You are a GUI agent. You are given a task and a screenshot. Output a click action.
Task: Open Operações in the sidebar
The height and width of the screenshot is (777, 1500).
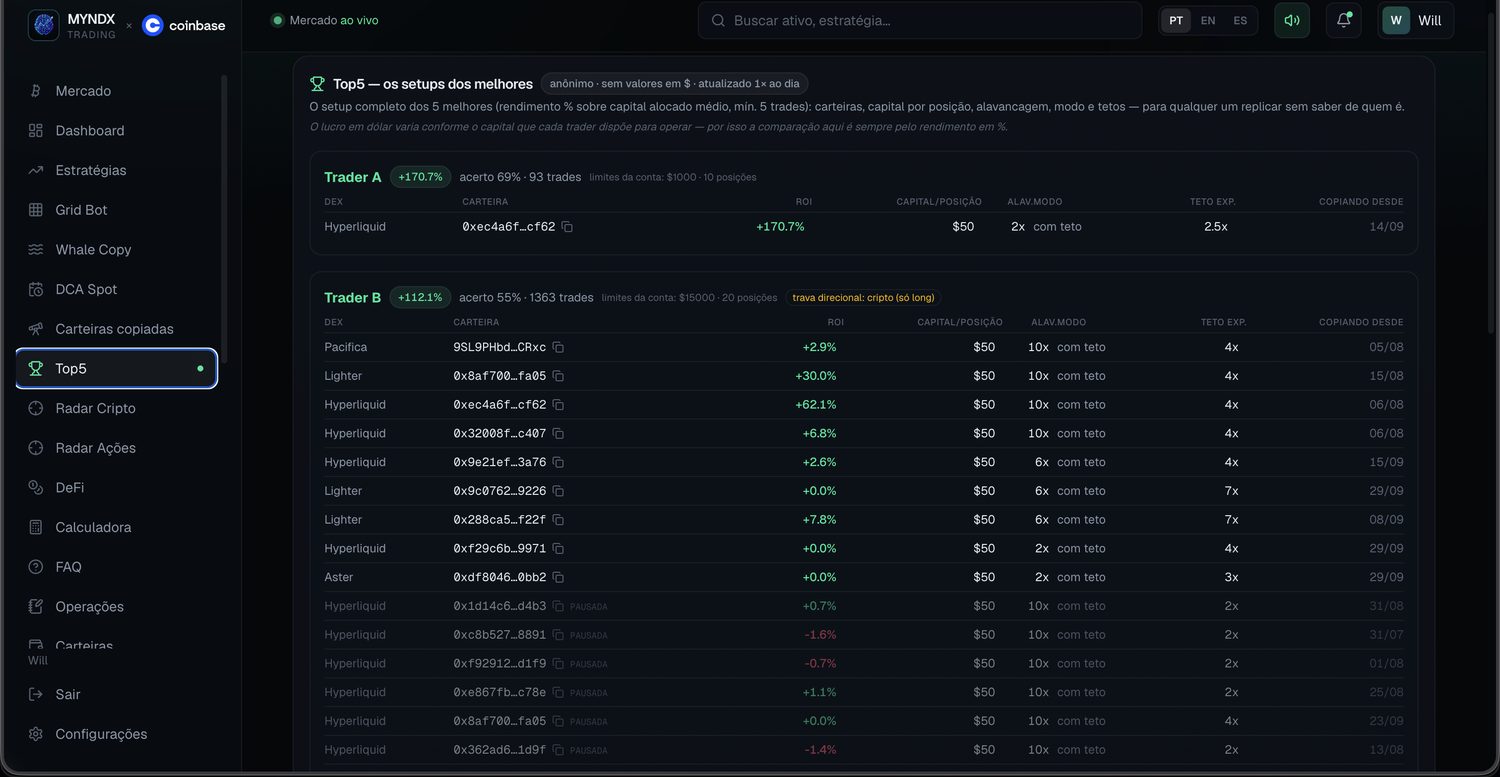pyautogui.click(x=116, y=607)
